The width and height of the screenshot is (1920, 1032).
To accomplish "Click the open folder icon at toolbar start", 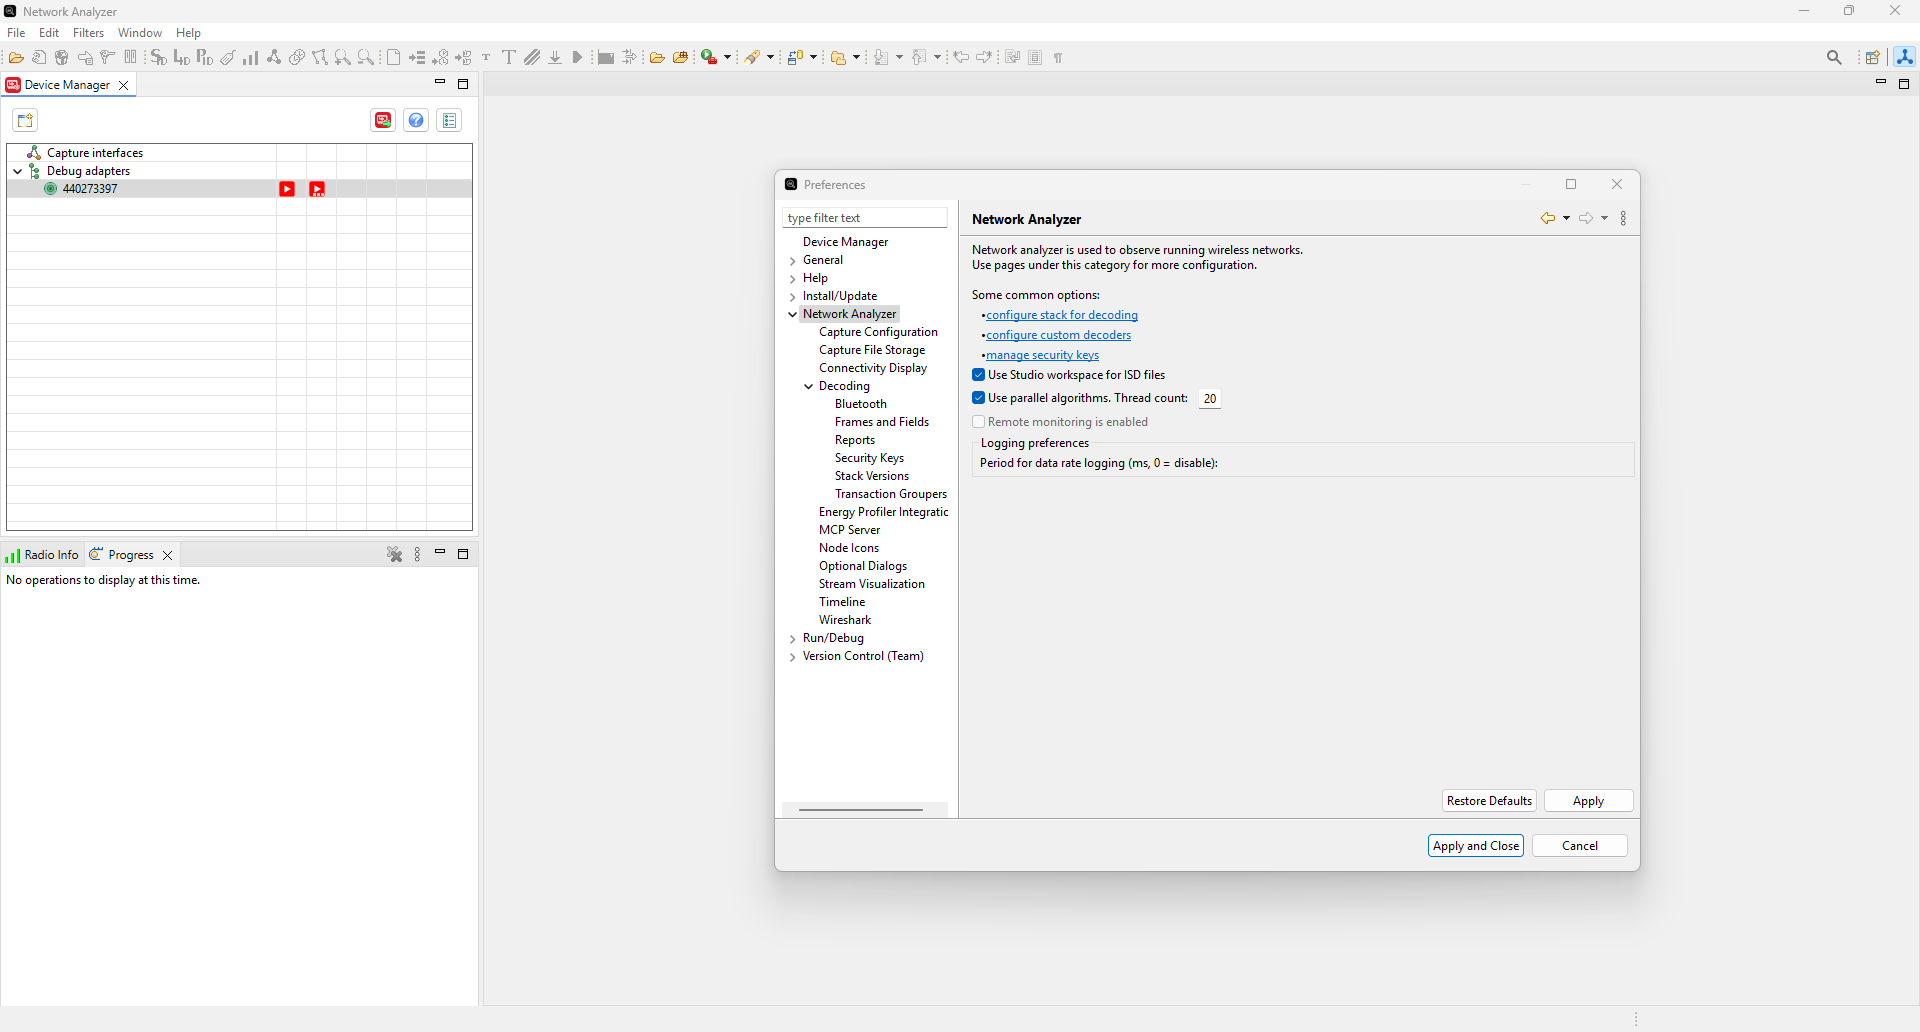I will (16, 57).
